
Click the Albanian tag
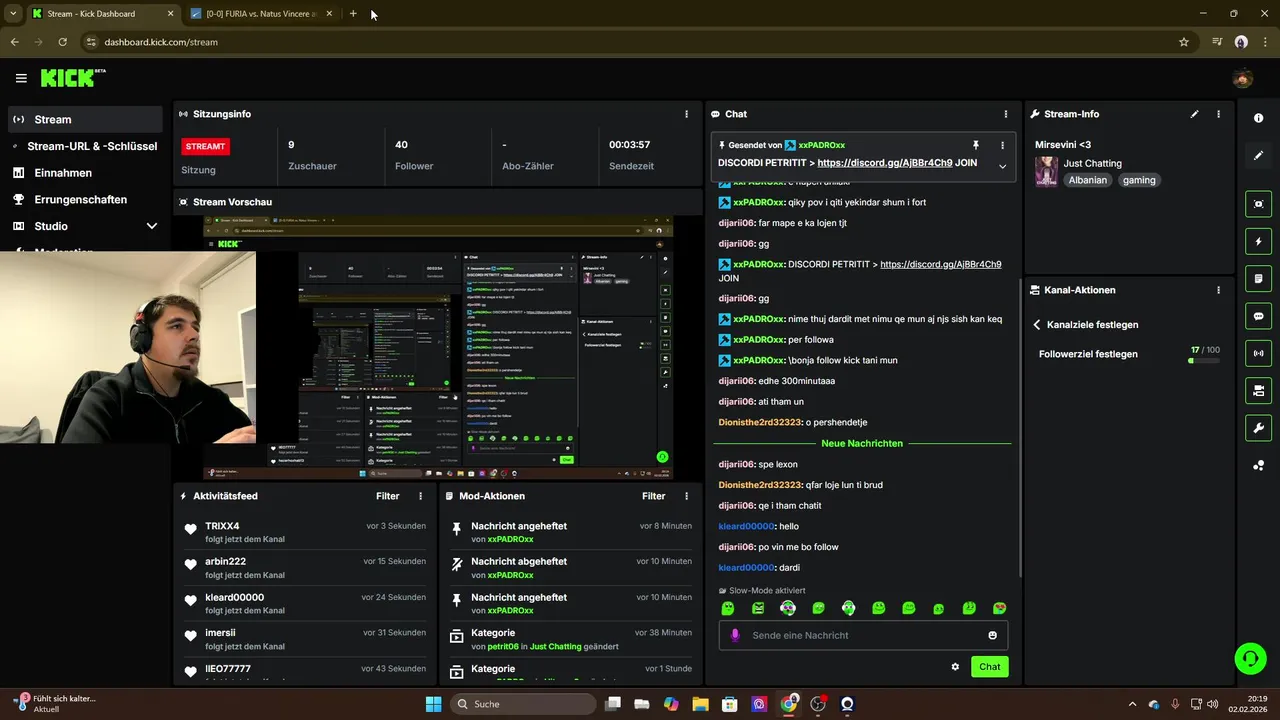point(1087,180)
